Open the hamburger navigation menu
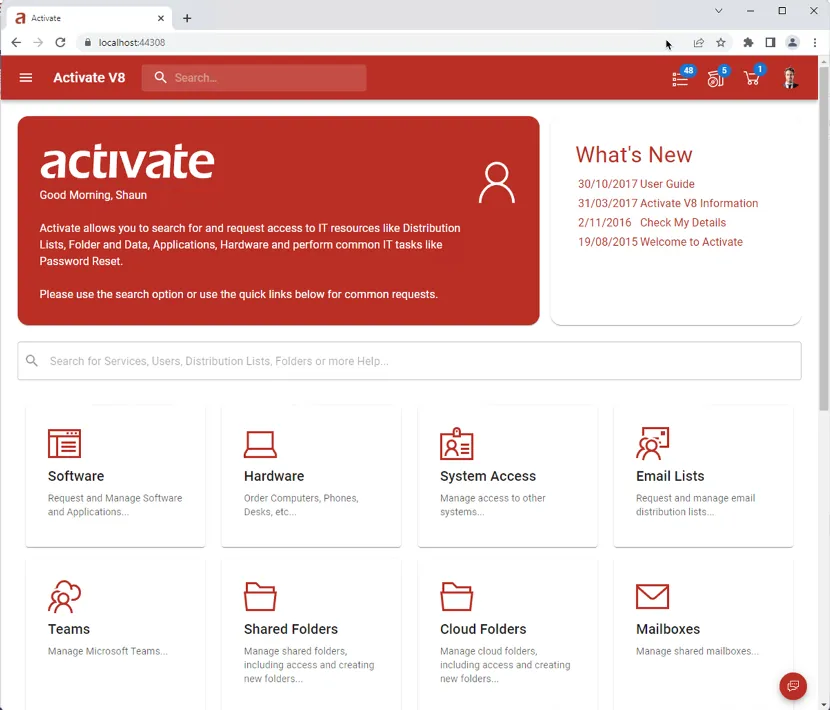 click(x=25, y=78)
